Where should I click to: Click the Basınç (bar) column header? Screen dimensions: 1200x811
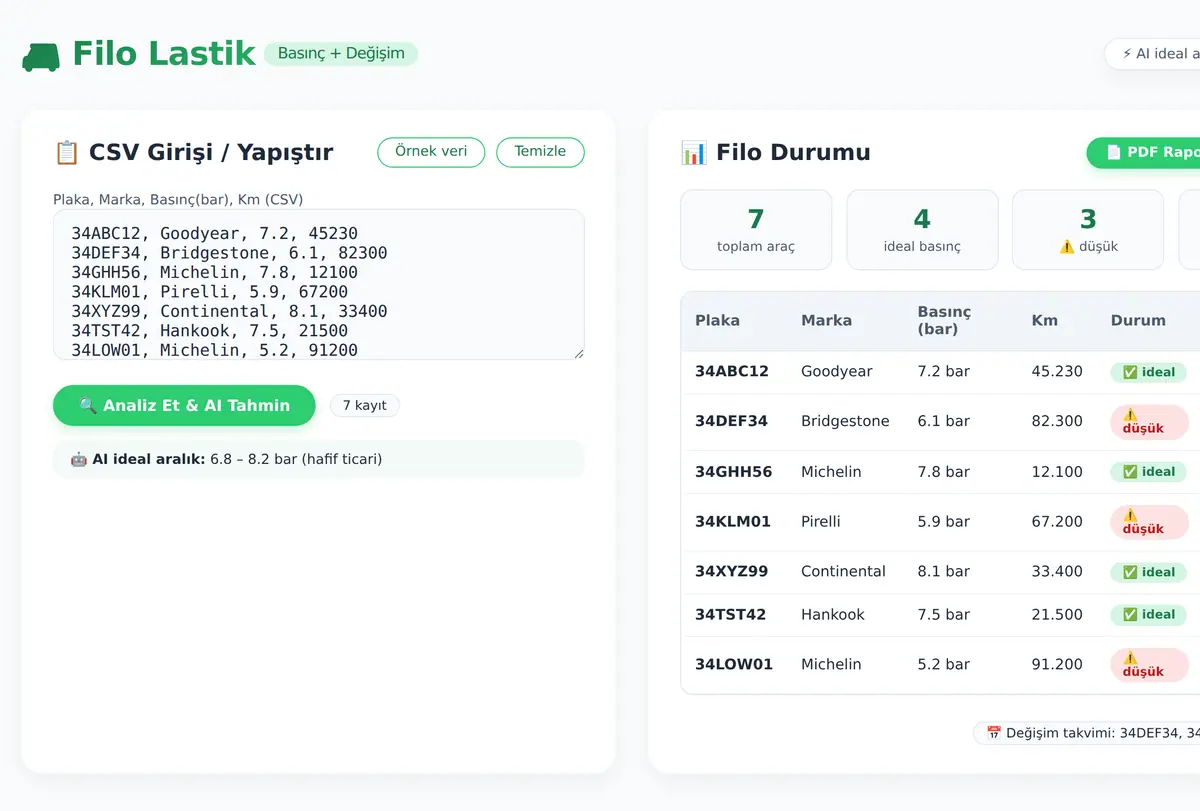pos(944,321)
